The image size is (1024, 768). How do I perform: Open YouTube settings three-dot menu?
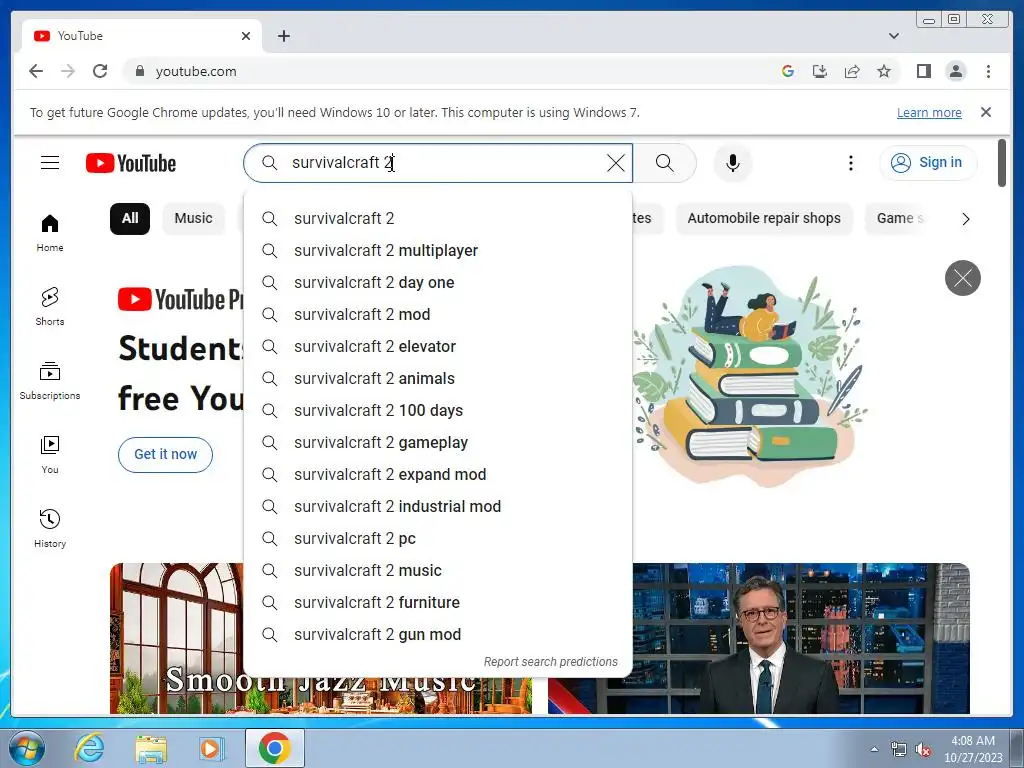[x=850, y=163]
